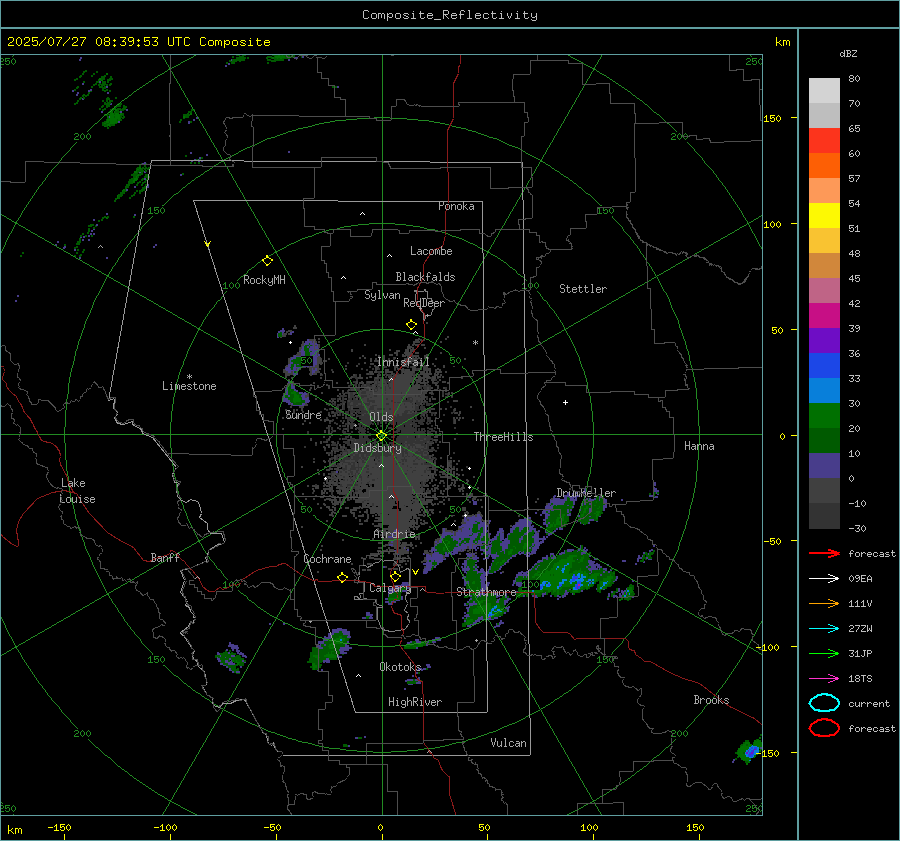Click the dBZ legend heading
The width and height of the screenshot is (900, 841).
point(848,54)
